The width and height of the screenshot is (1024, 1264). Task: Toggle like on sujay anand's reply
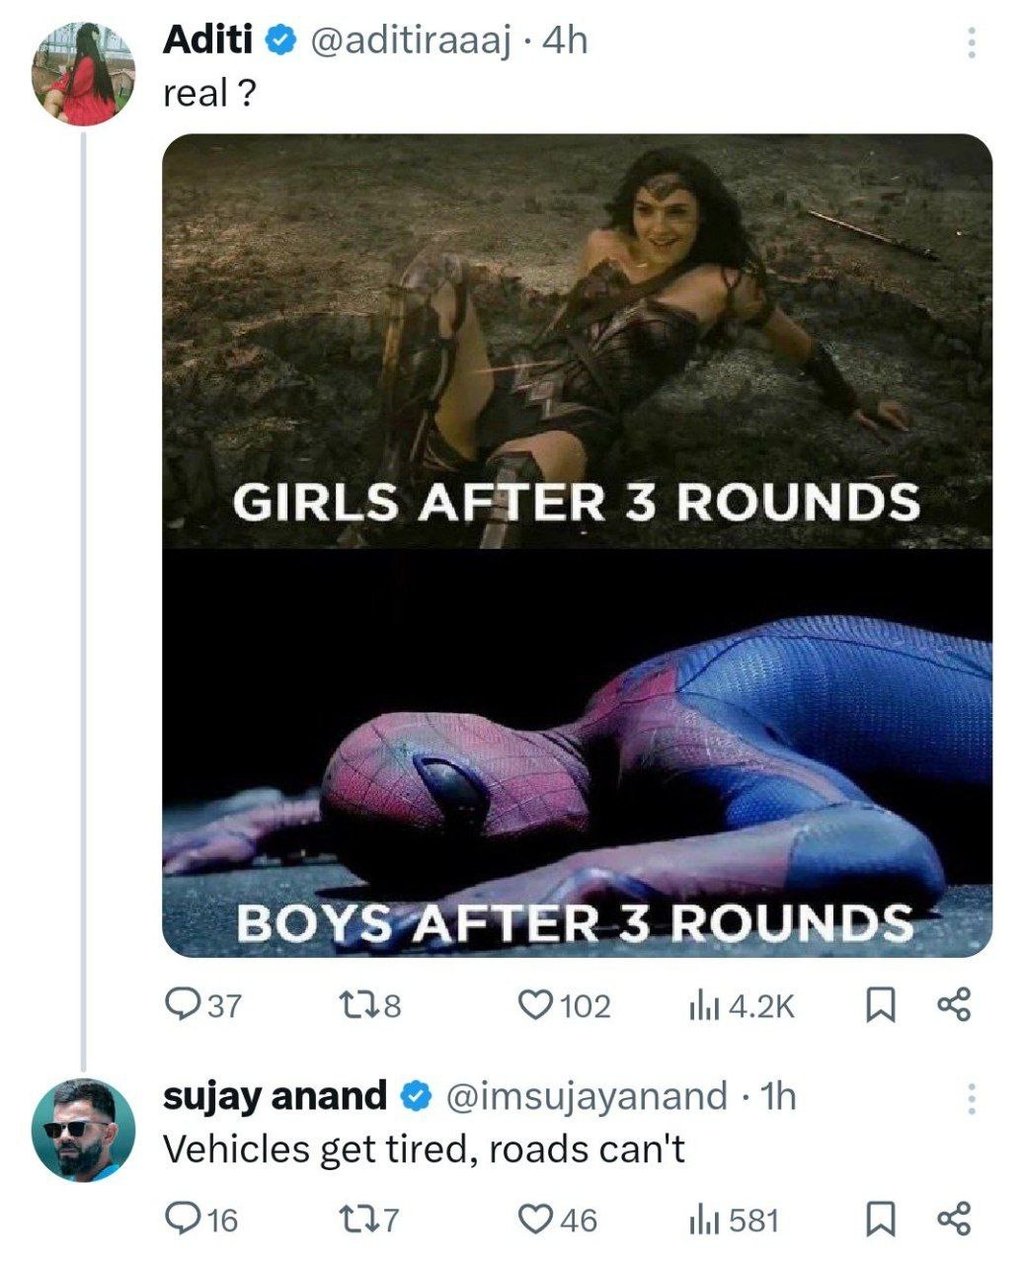coord(537,1218)
